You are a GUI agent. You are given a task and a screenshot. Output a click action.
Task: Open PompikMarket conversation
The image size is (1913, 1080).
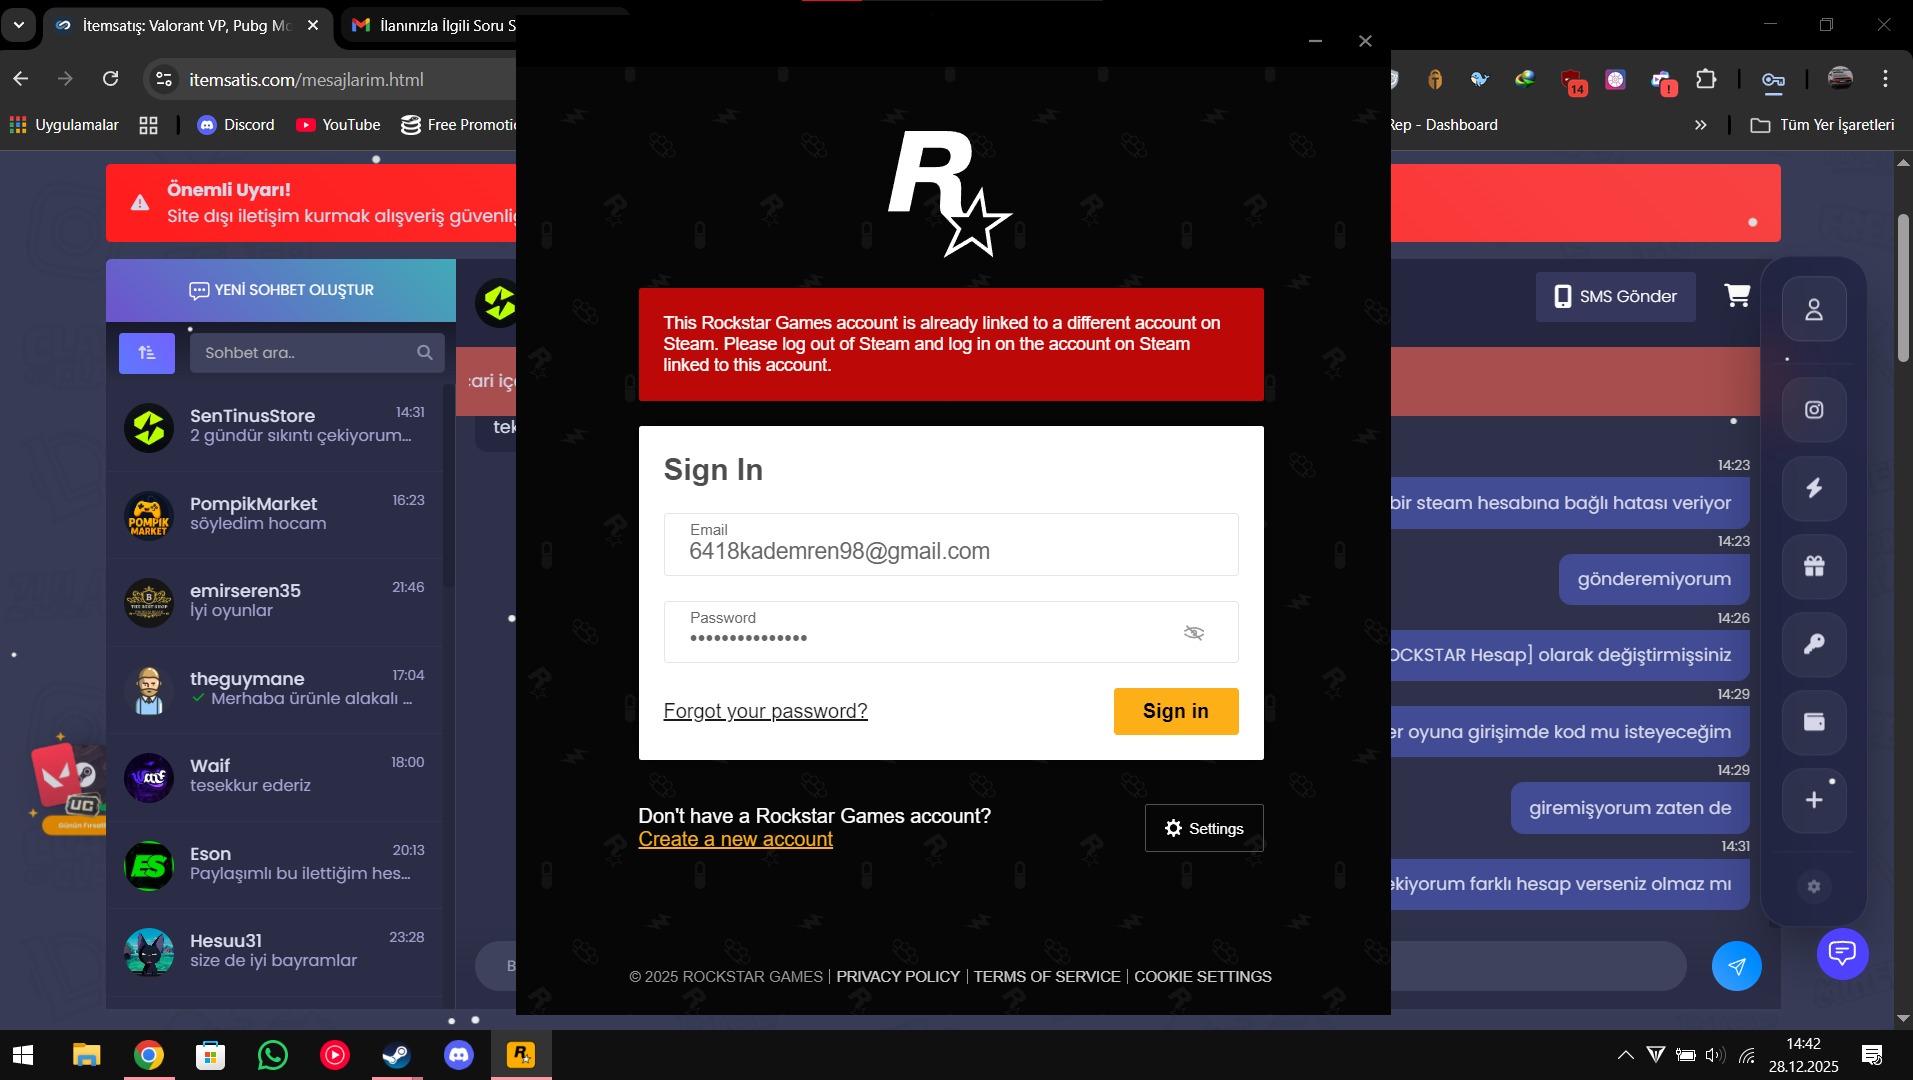pos(275,513)
